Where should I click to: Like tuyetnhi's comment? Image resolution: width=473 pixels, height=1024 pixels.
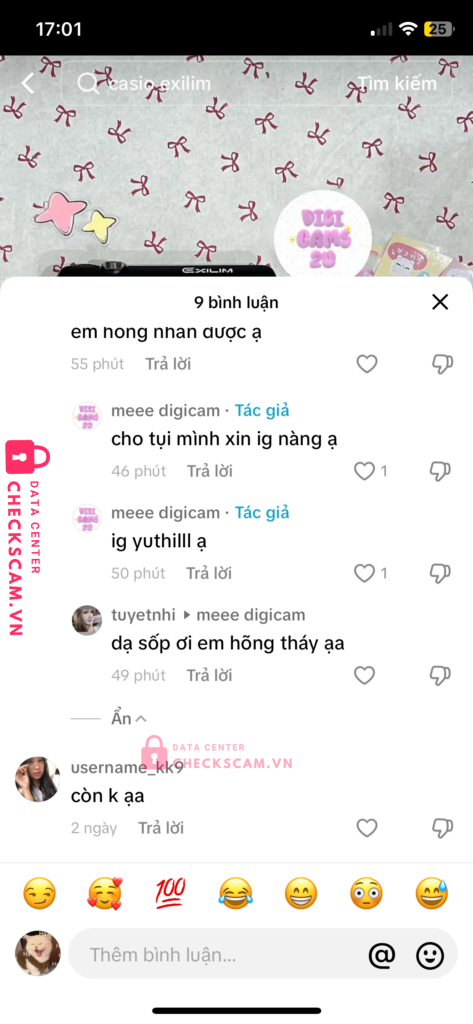(x=365, y=675)
